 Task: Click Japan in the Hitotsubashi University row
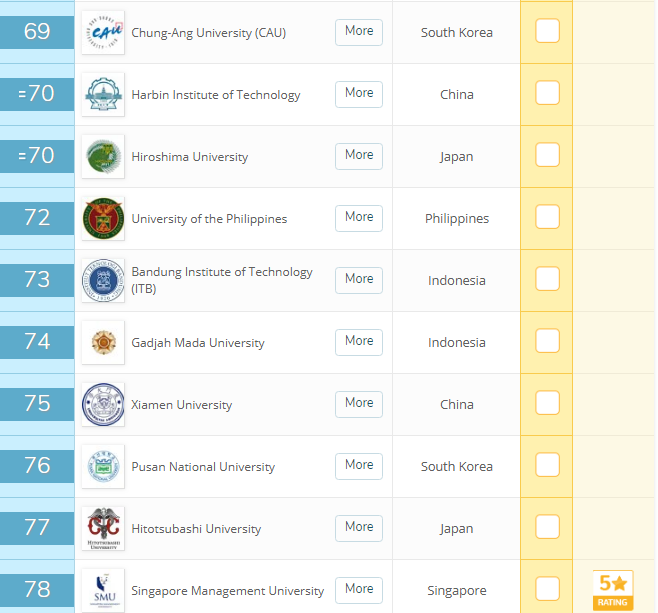(x=457, y=529)
